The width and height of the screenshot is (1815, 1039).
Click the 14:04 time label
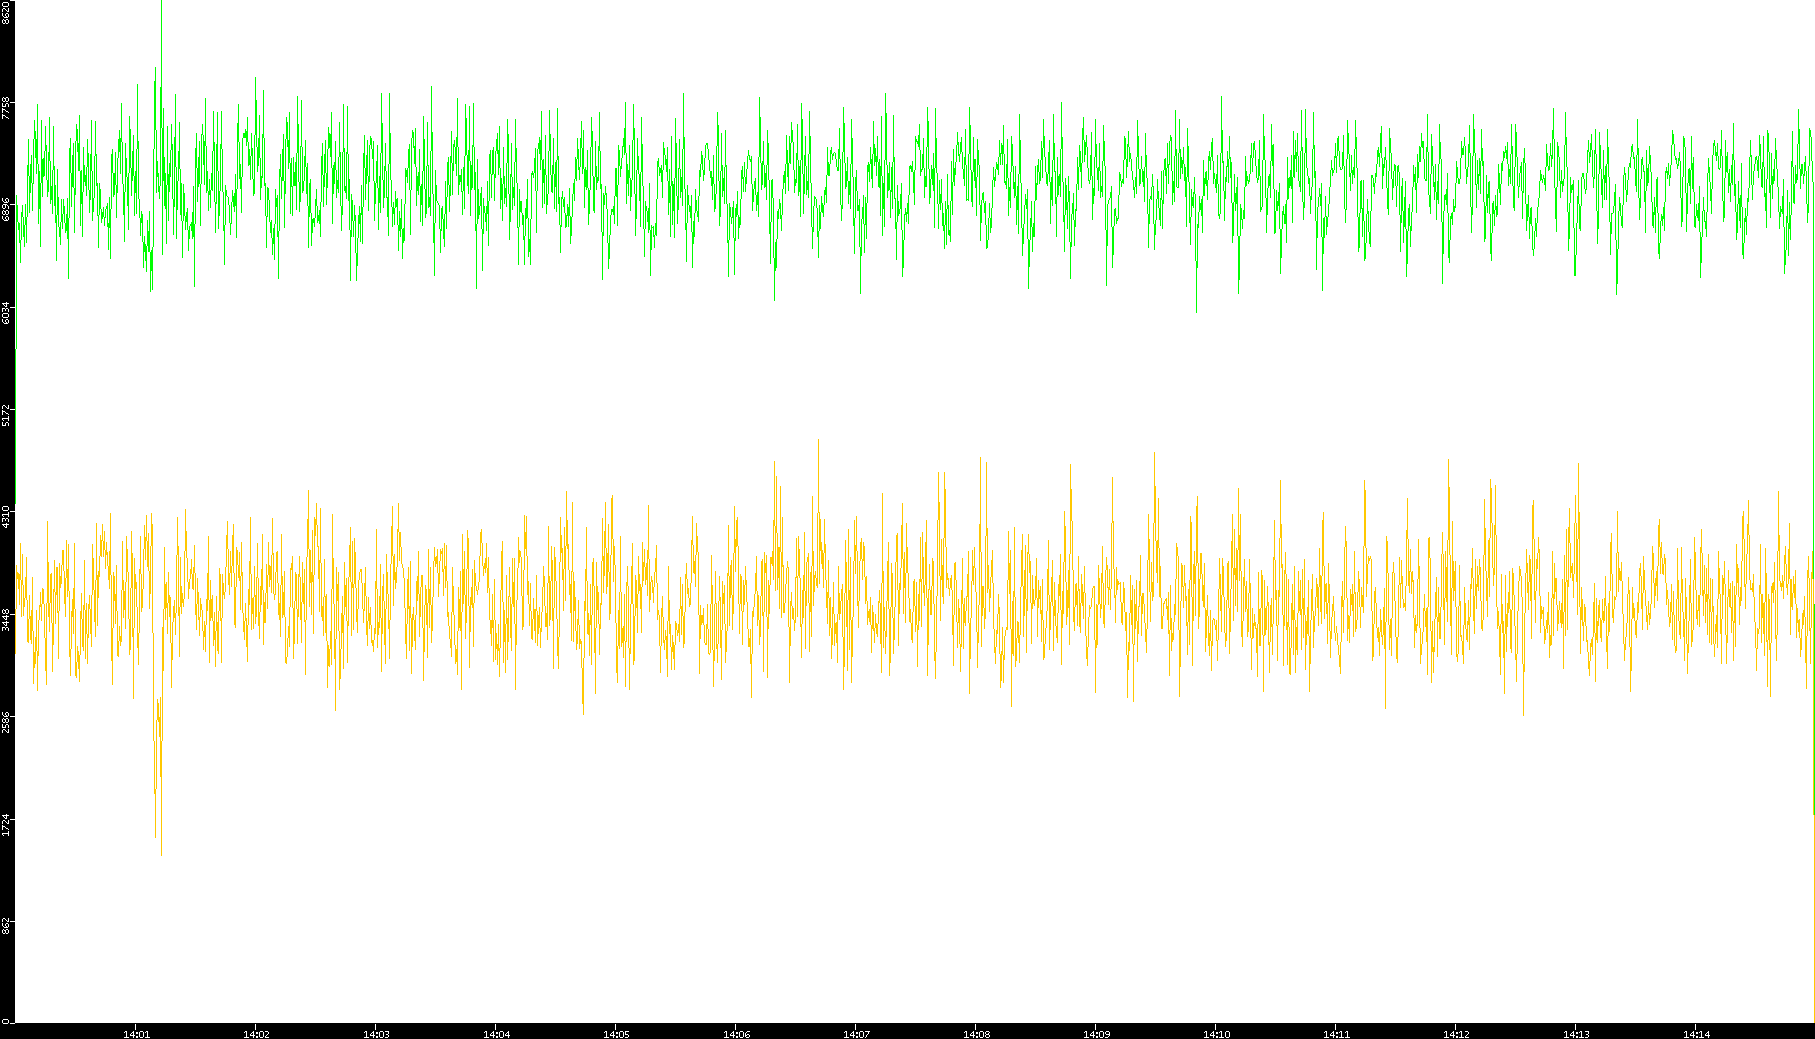pyautogui.click(x=496, y=1033)
